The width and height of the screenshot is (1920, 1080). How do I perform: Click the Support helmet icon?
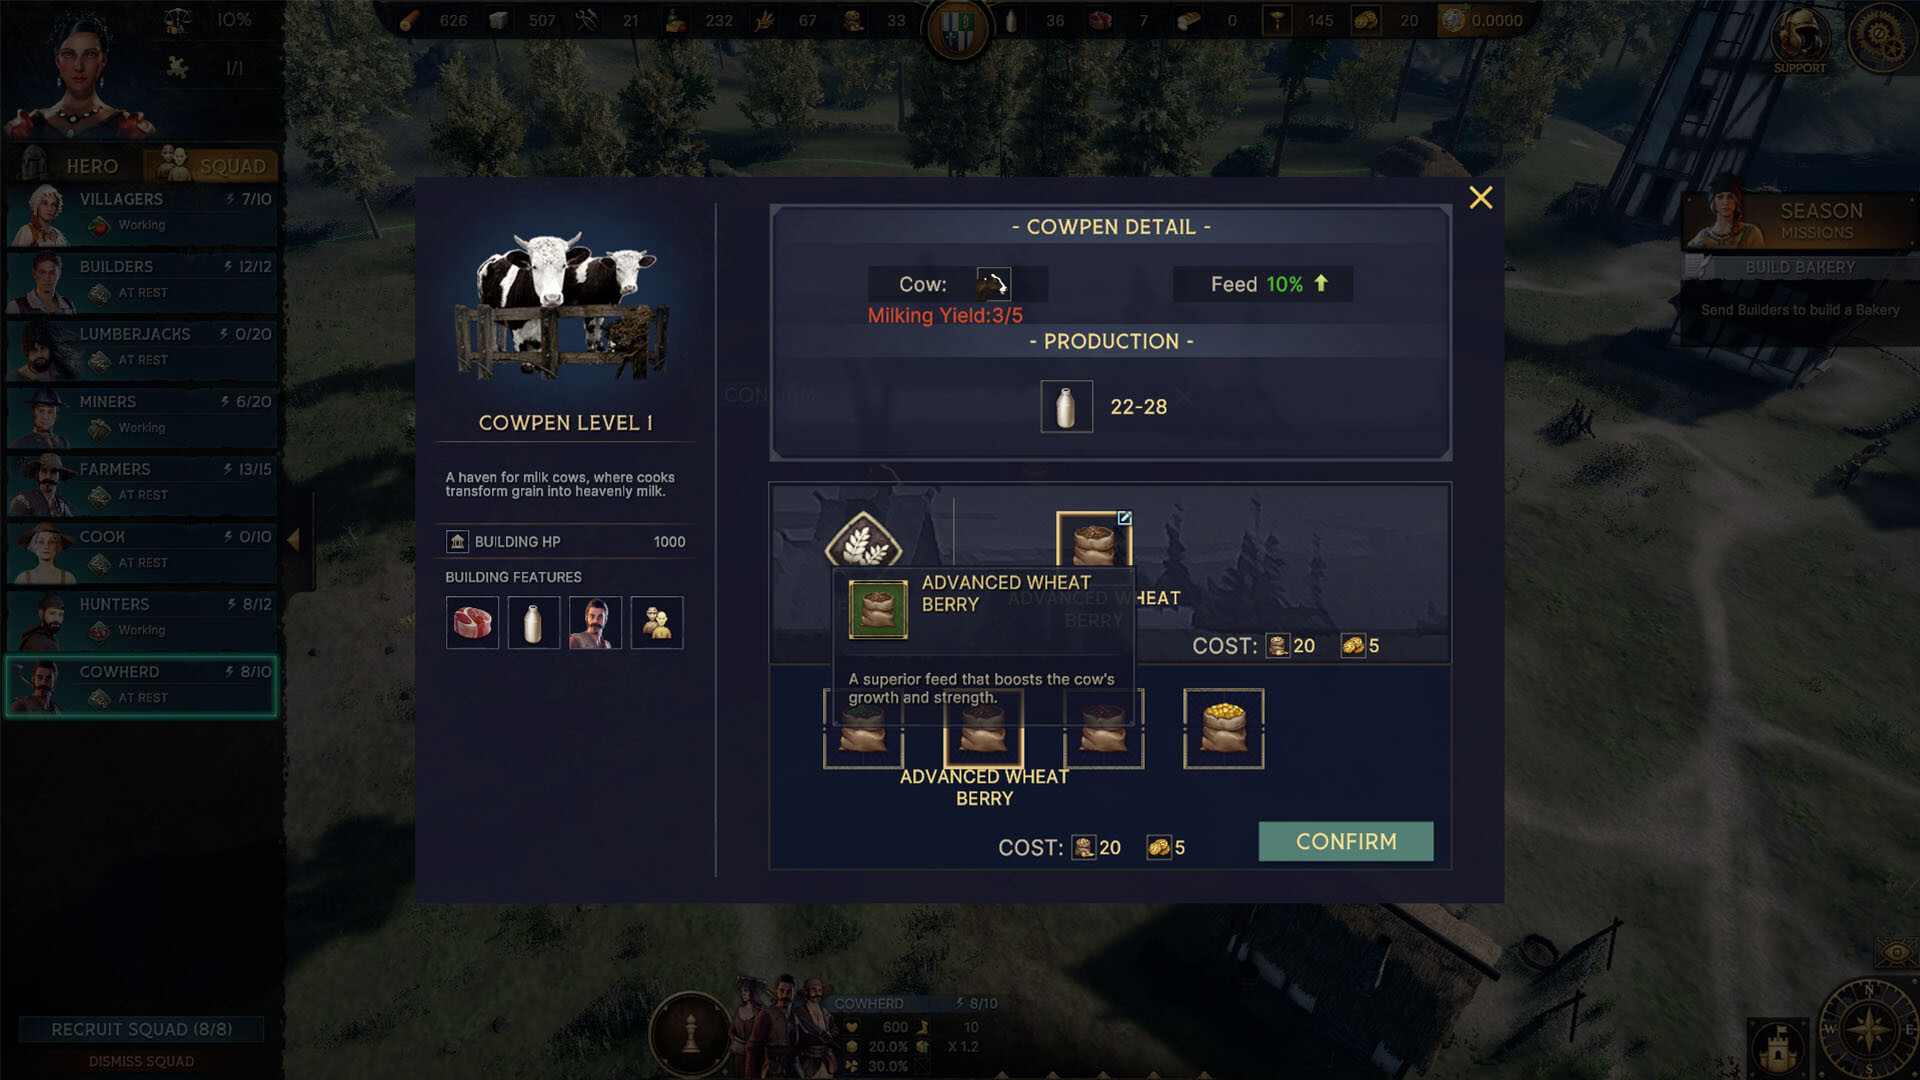click(x=1800, y=38)
